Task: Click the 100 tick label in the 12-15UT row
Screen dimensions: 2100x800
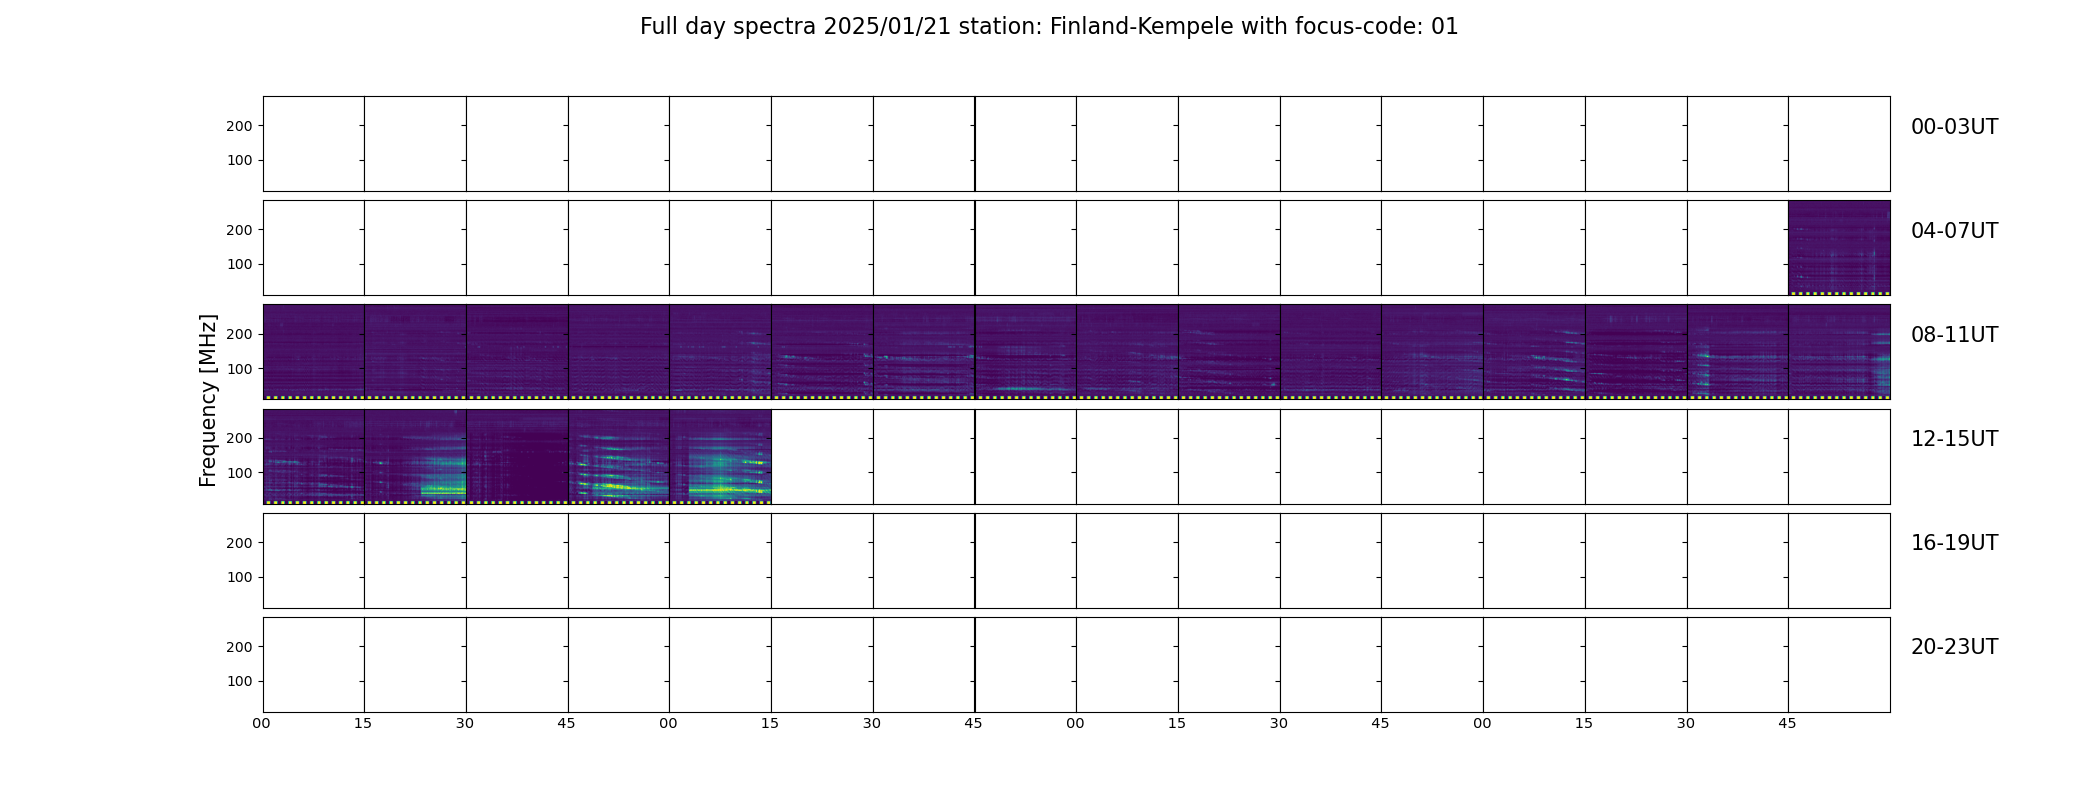Action: click(239, 473)
